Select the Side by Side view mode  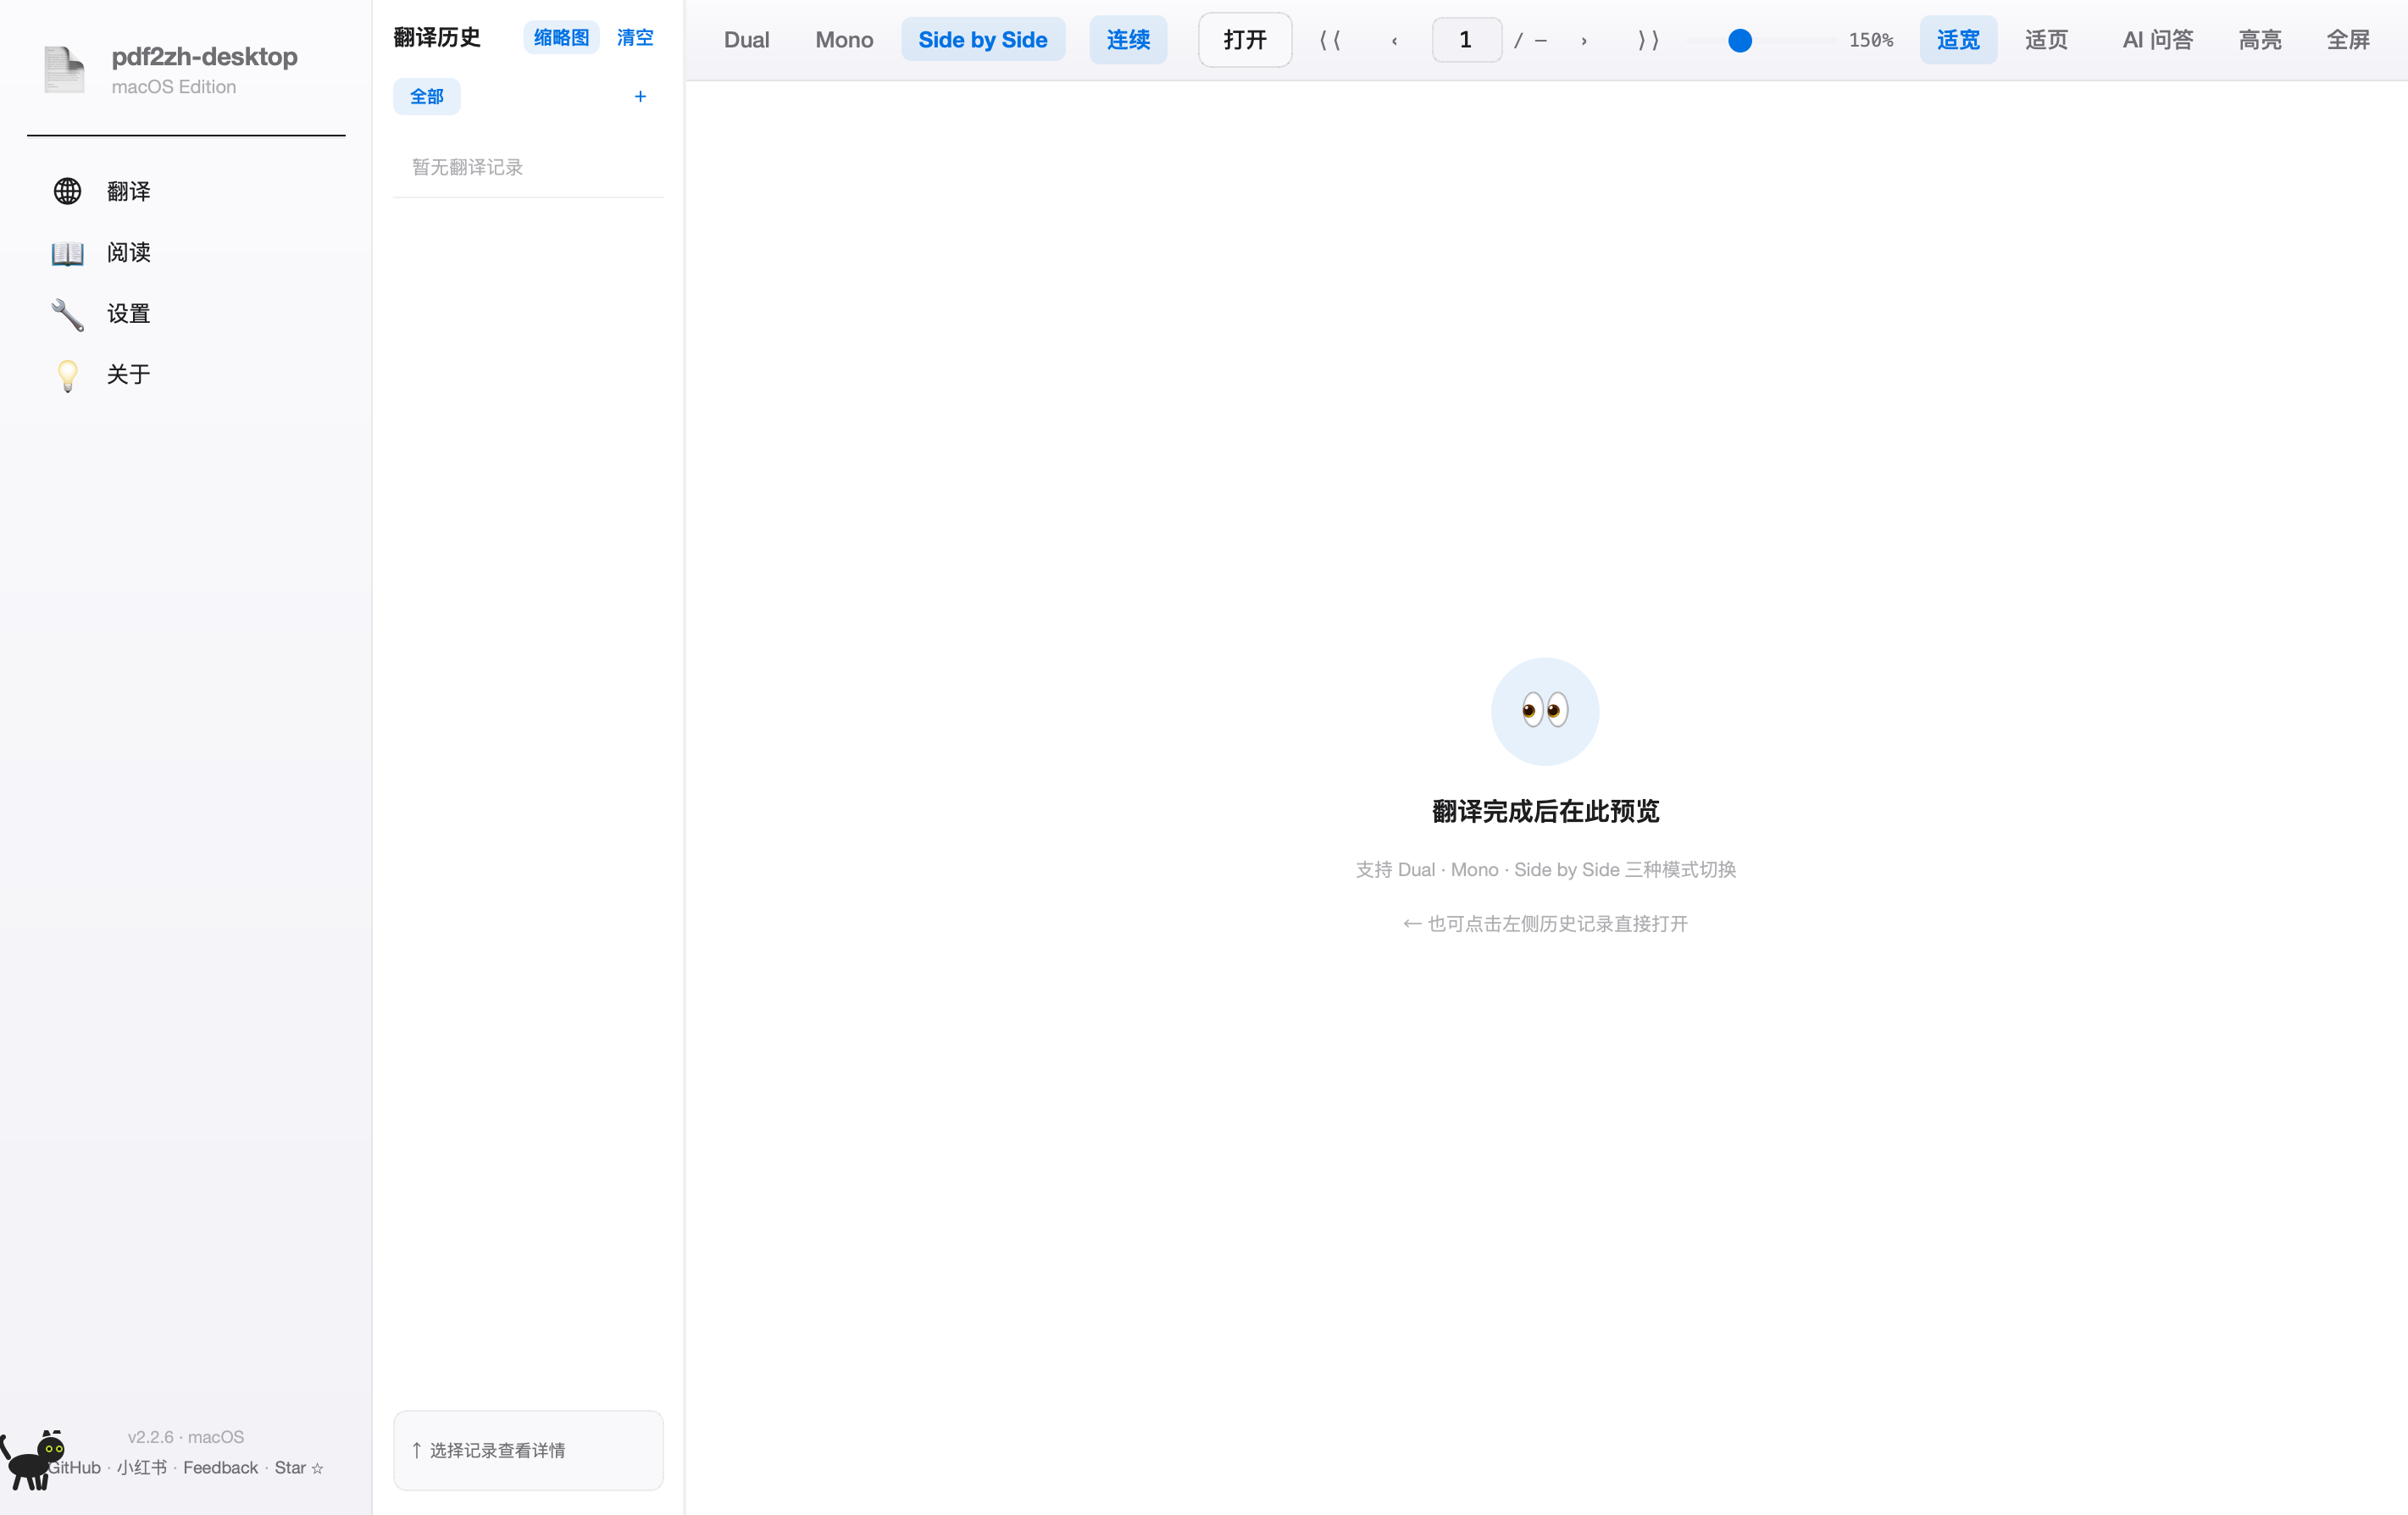(983, 40)
